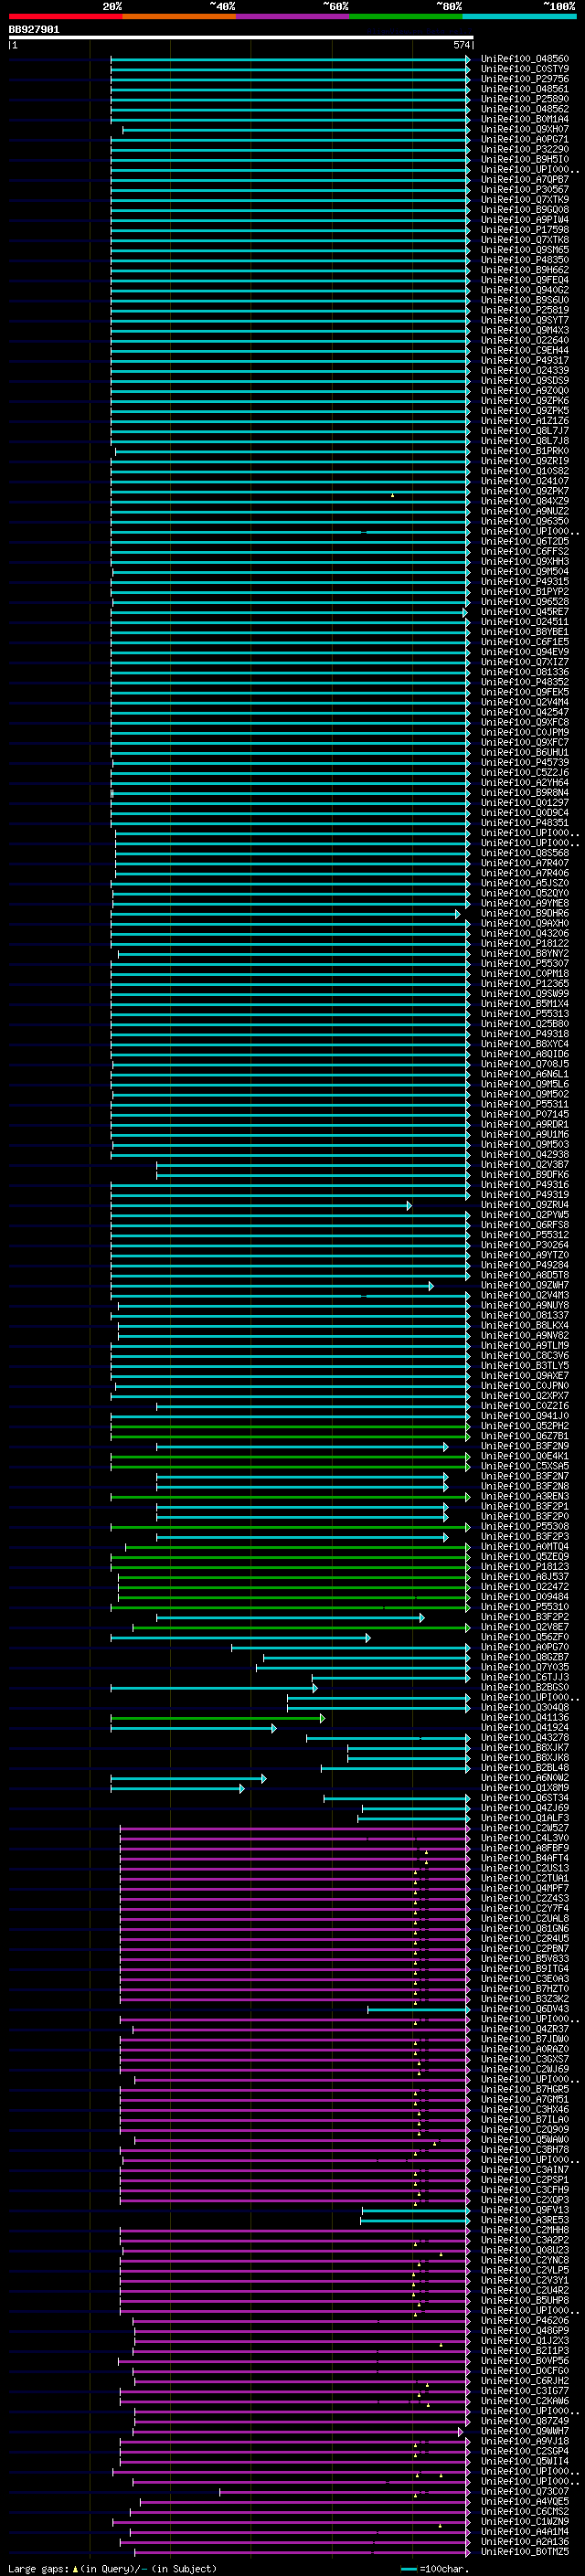
Task: Open hit UniRef100_Q41136
Action: [x=524, y=1717]
